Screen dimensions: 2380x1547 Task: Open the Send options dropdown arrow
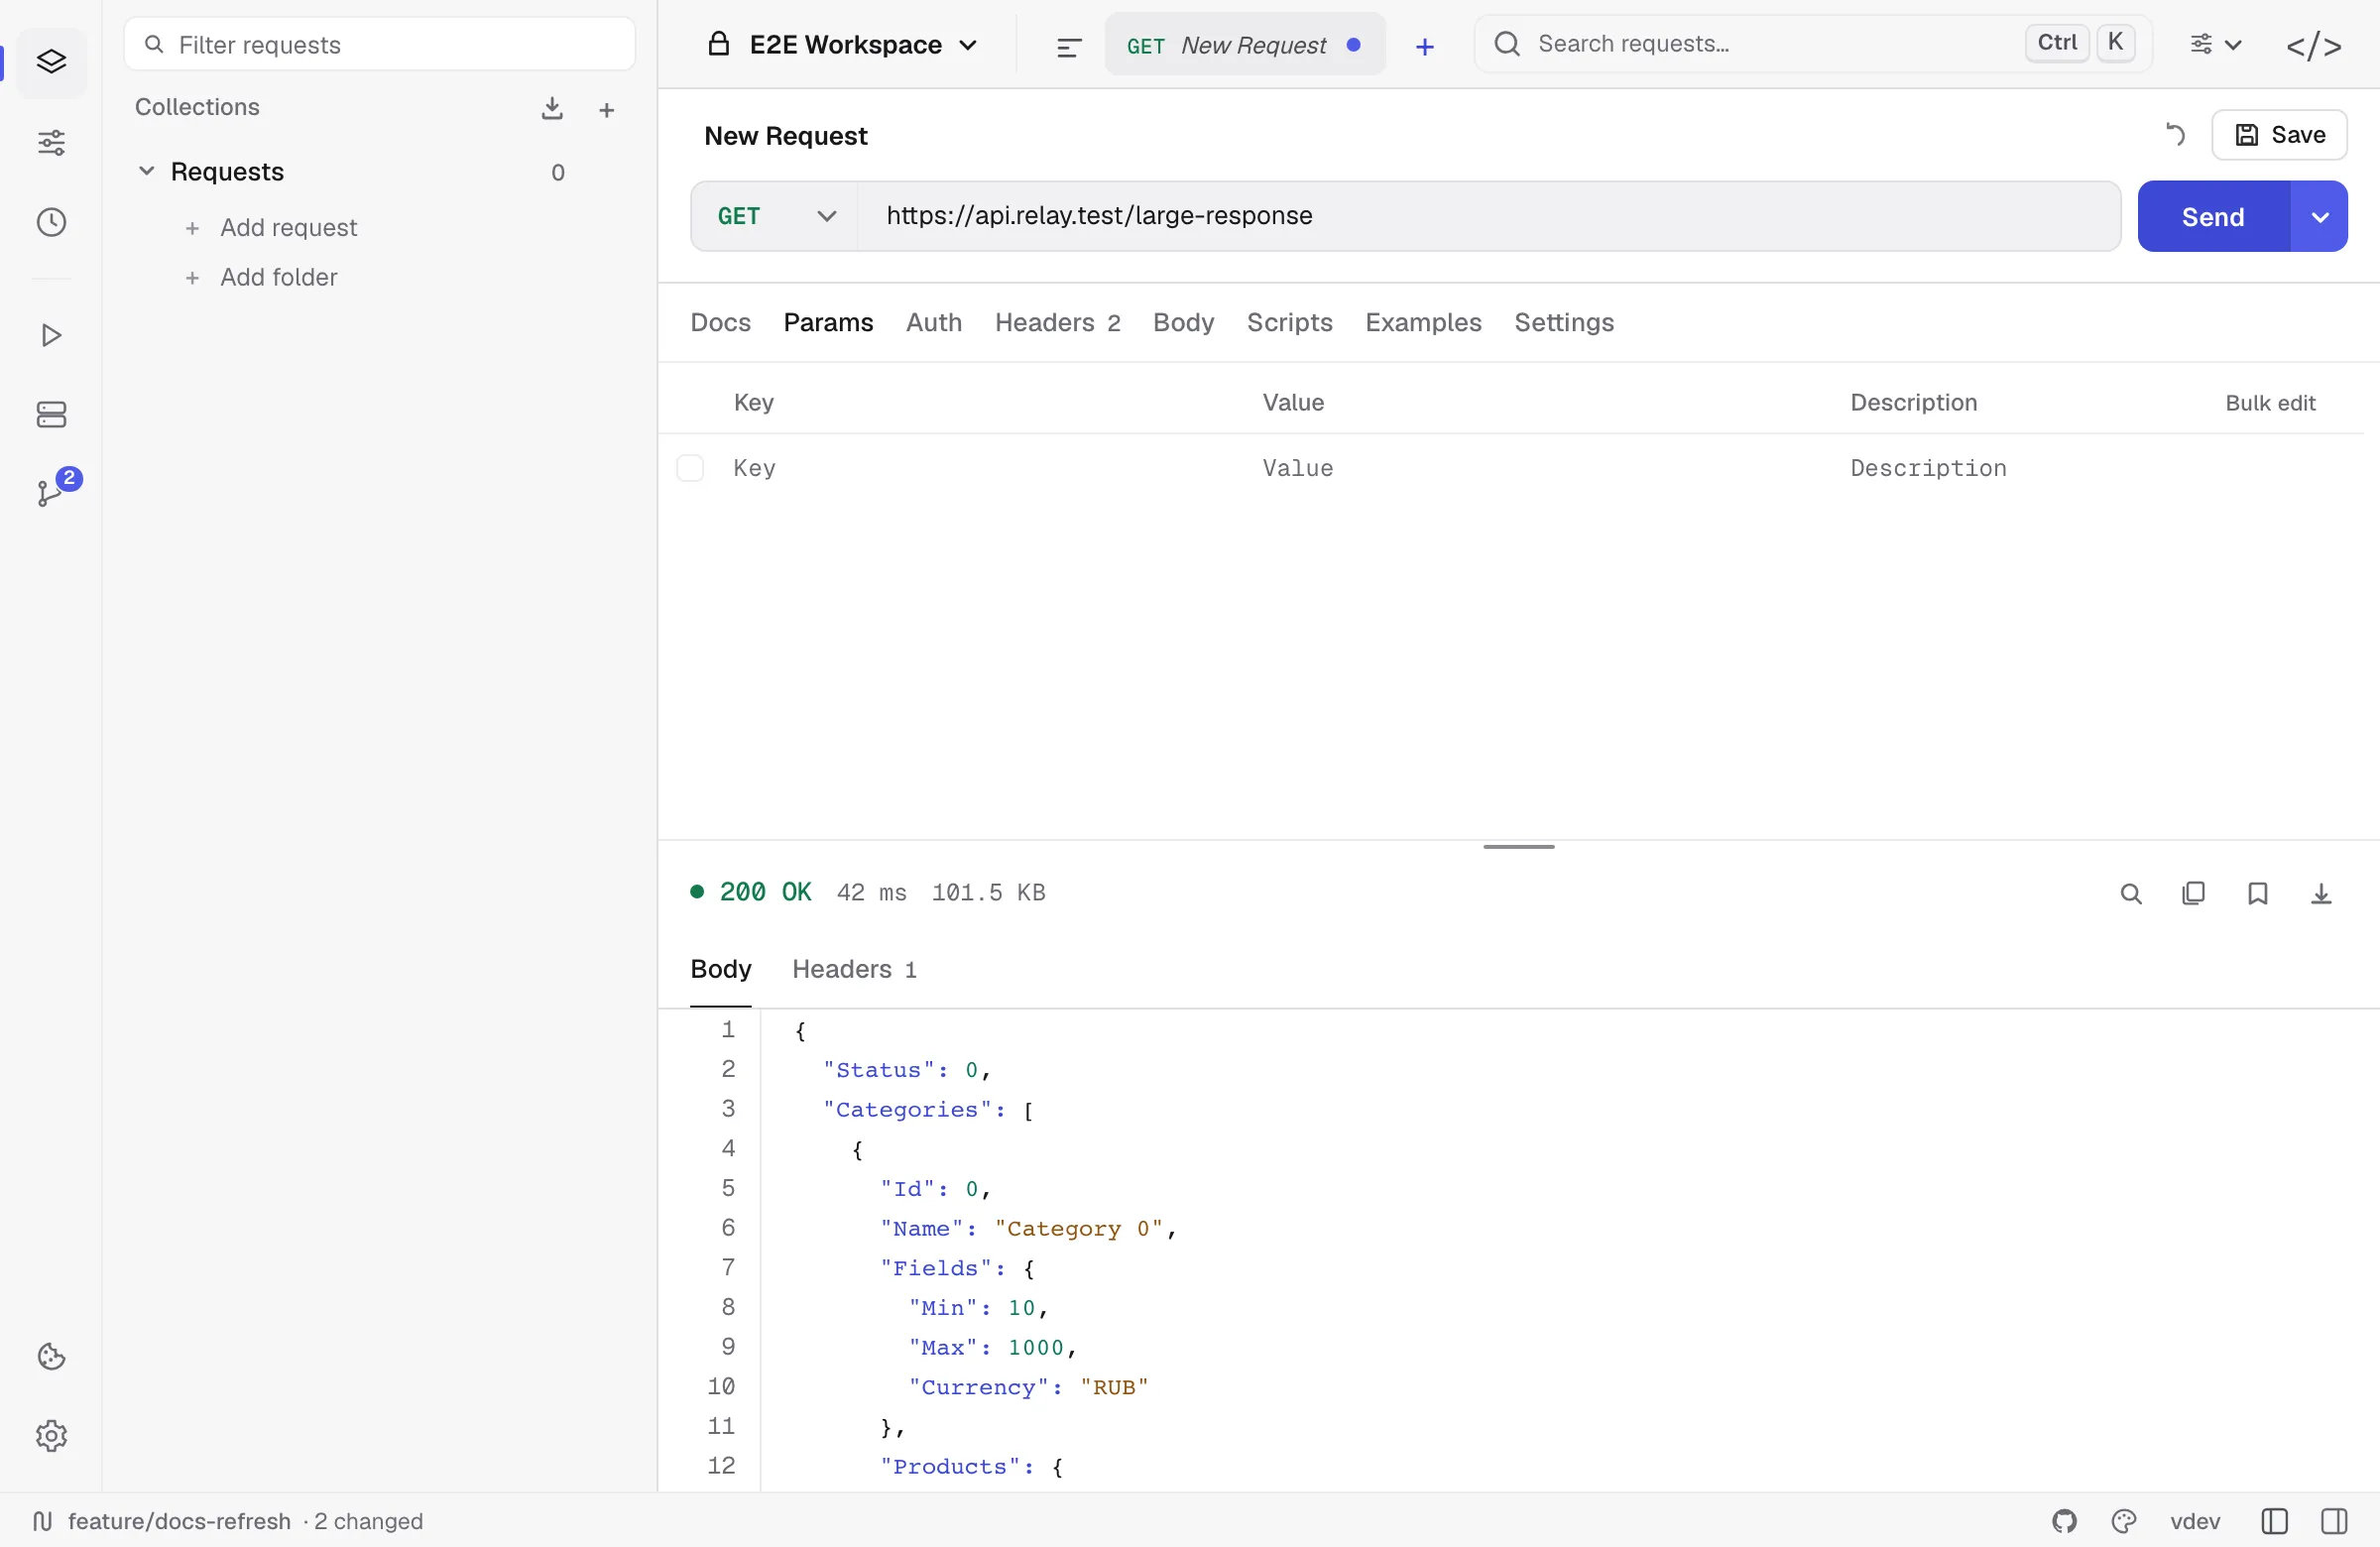(2319, 217)
